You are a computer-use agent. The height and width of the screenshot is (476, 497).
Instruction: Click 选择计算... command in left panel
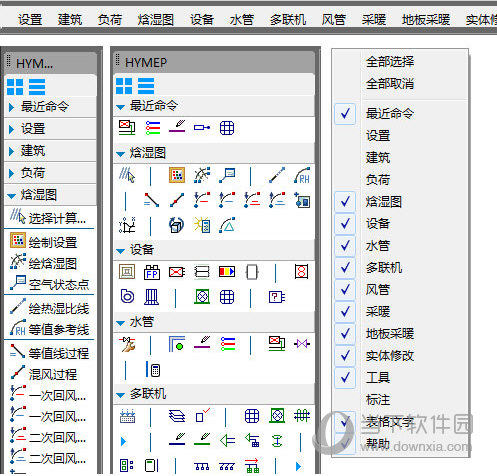[x=48, y=217]
